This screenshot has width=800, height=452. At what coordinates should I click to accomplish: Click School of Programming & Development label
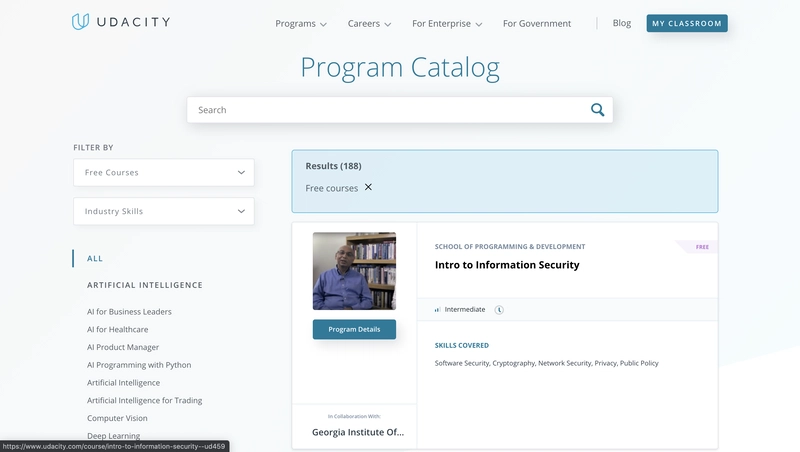(510, 246)
